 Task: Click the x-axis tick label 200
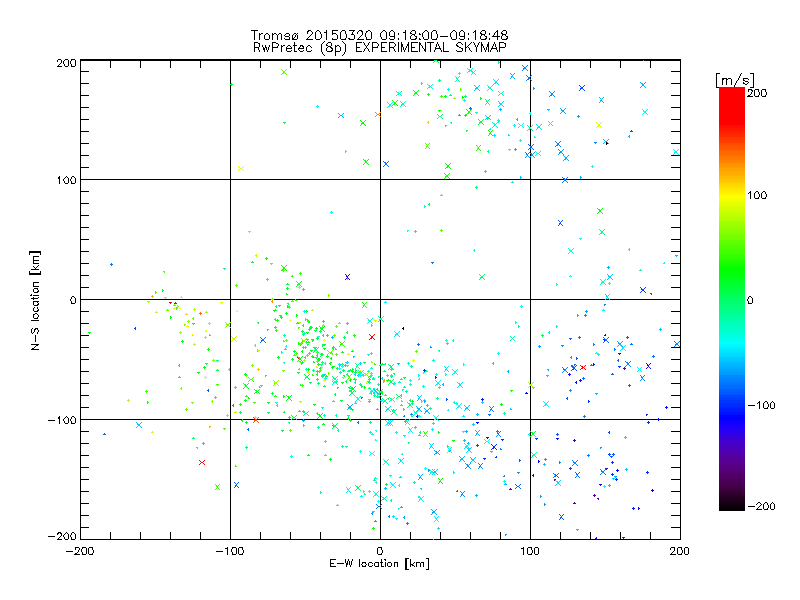coord(680,551)
